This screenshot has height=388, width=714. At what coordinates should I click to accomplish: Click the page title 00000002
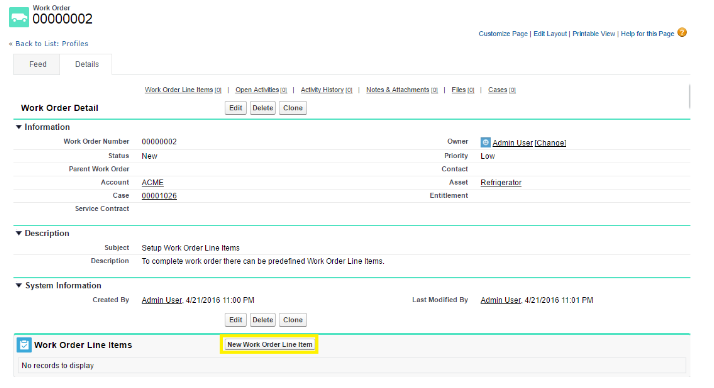[62, 19]
